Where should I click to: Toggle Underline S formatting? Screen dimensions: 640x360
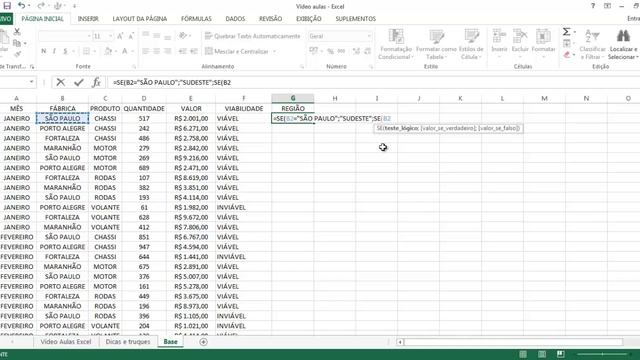click(65, 51)
